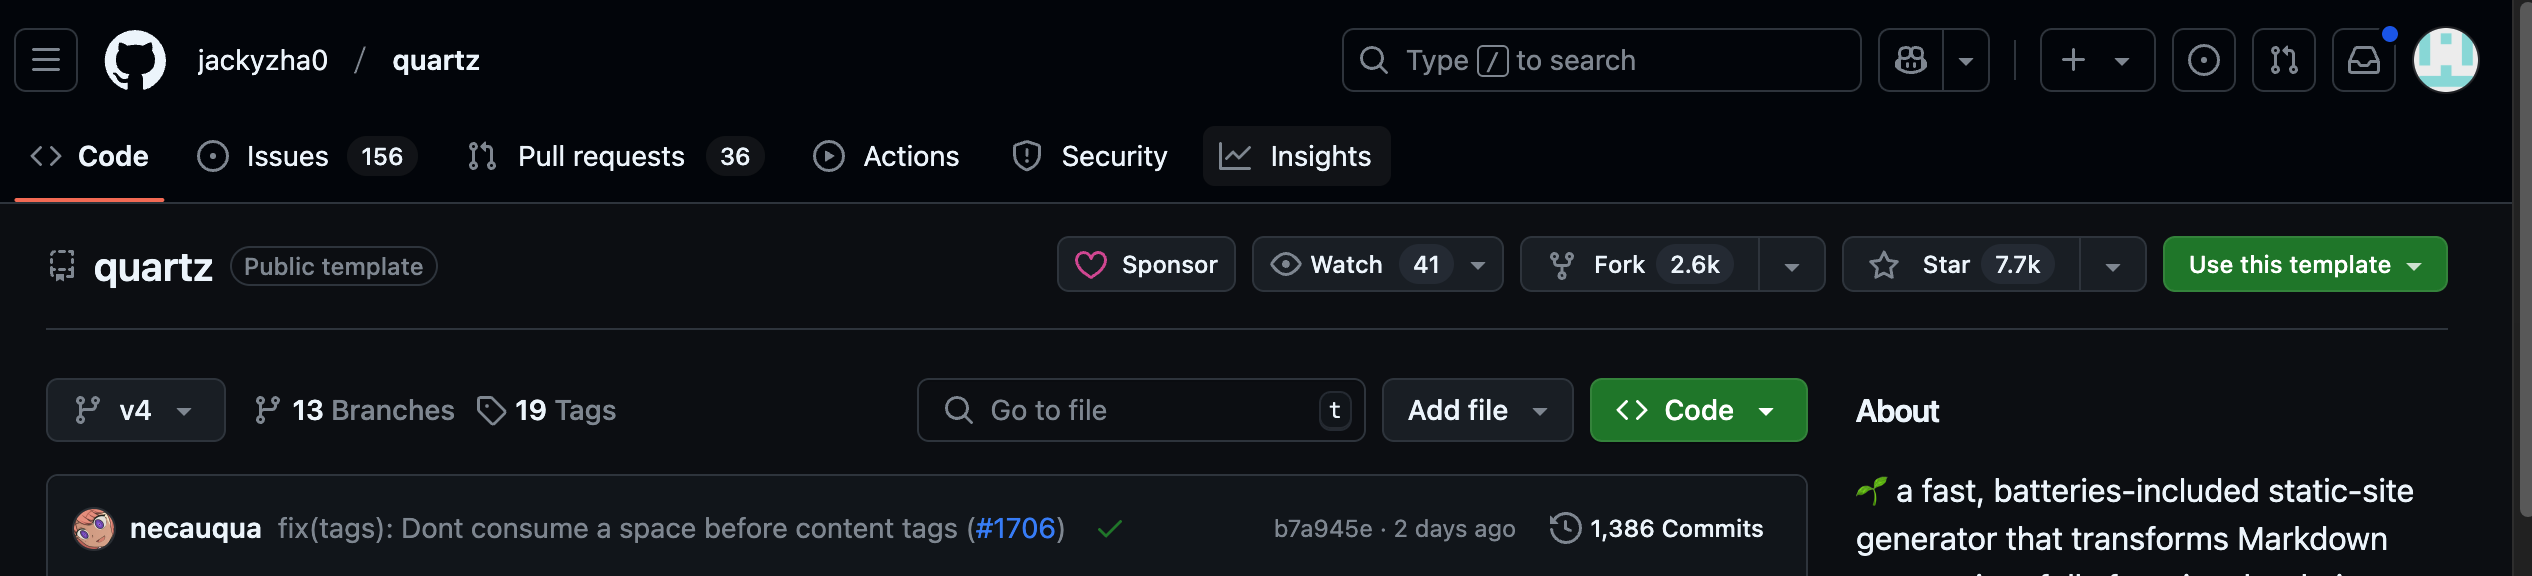This screenshot has height=576, width=2532.
Task: View commit history clock icon
Action: (1565, 528)
